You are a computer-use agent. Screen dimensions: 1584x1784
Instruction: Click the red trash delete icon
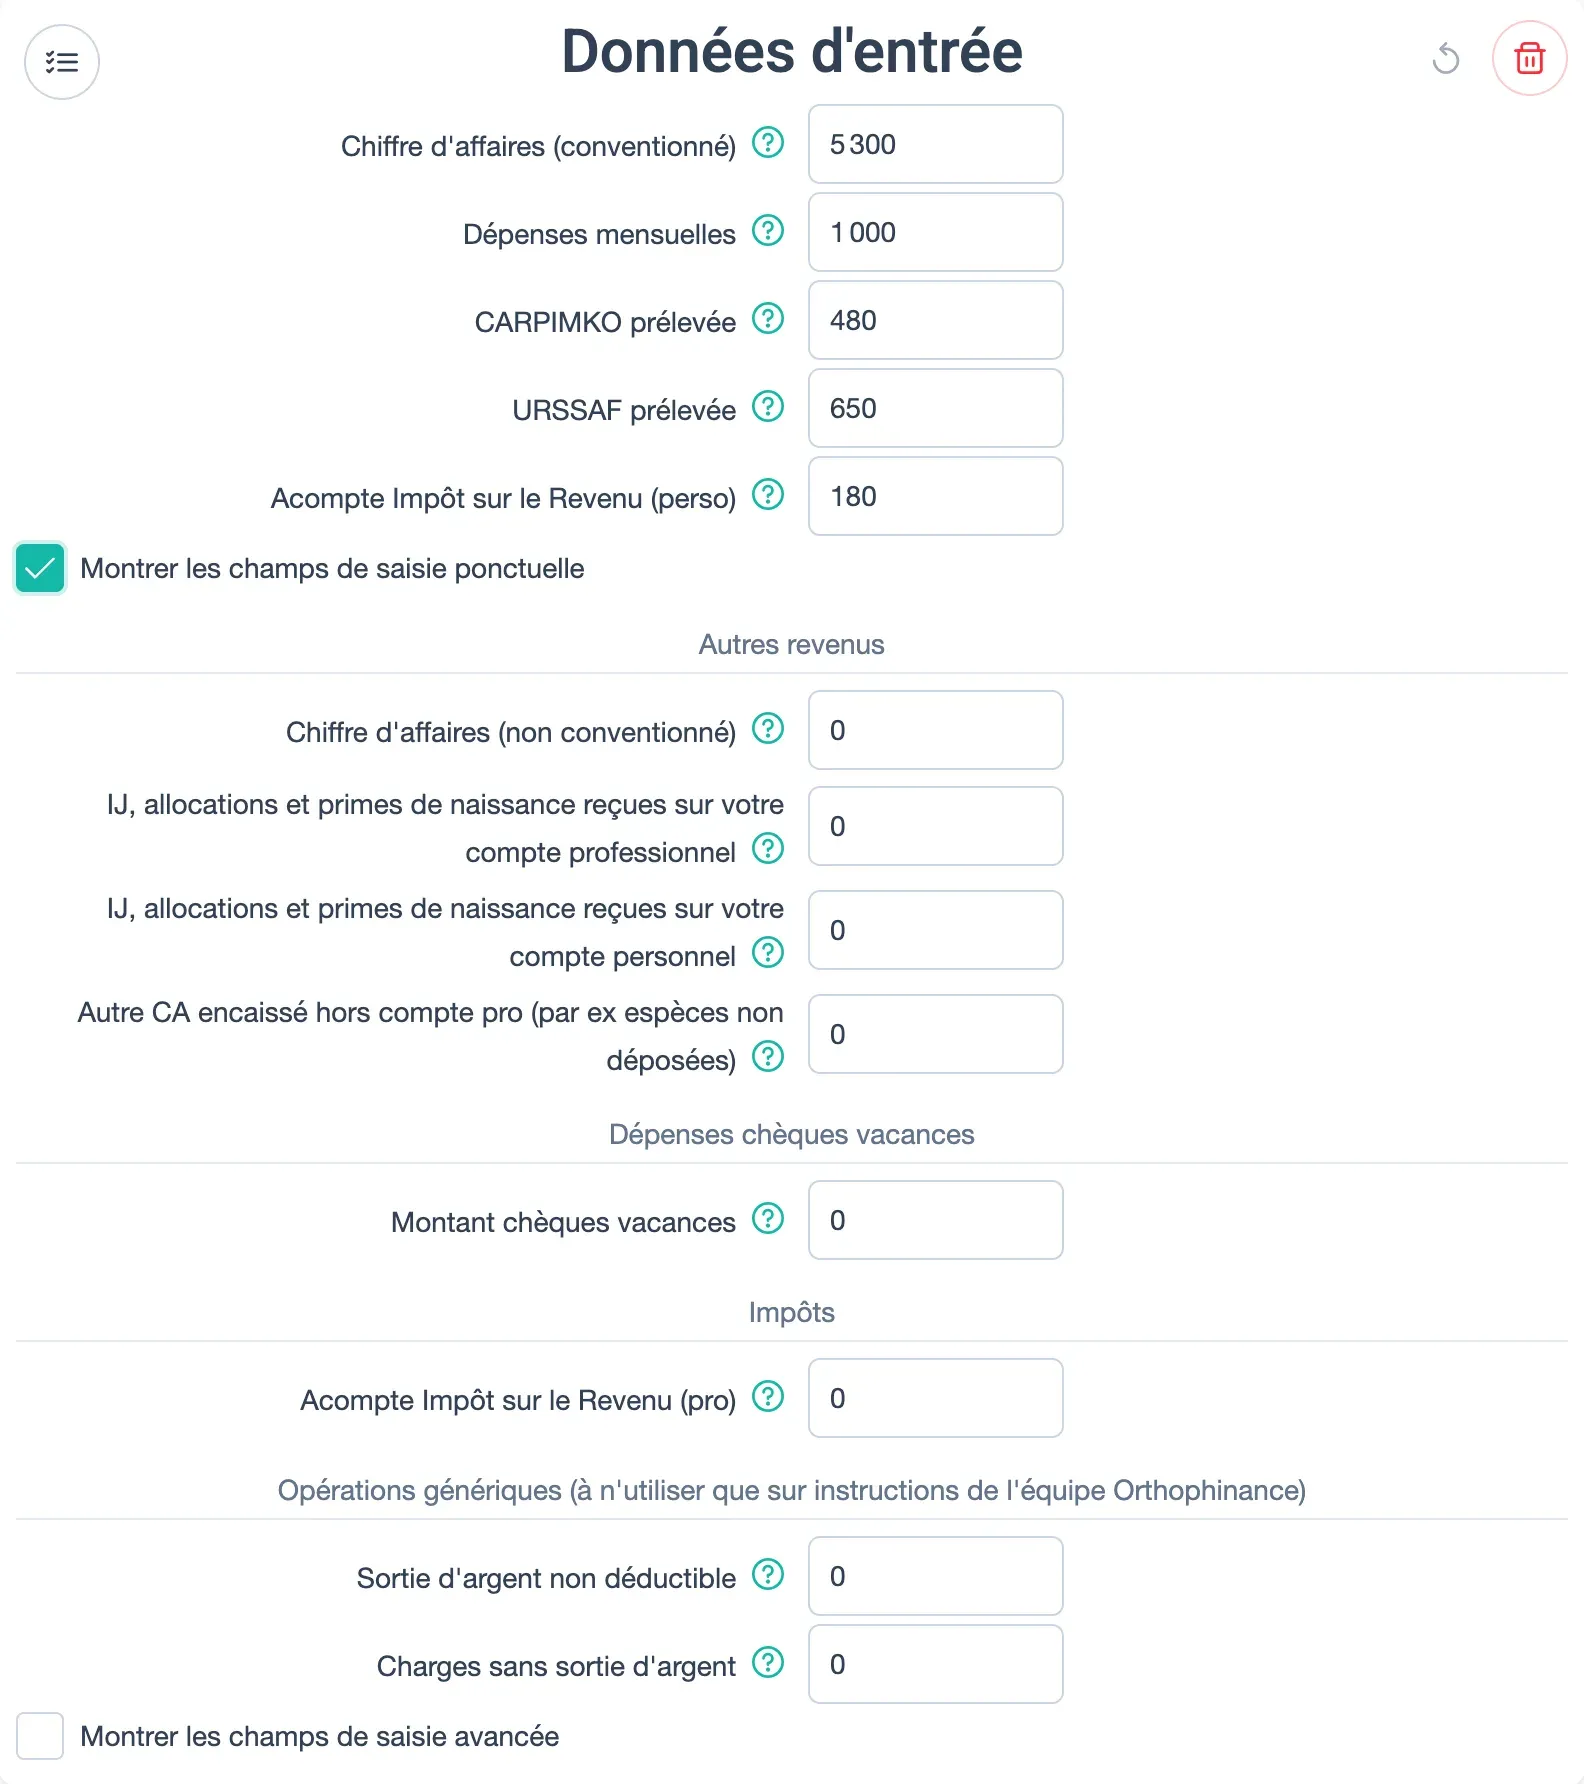(x=1529, y=59)
